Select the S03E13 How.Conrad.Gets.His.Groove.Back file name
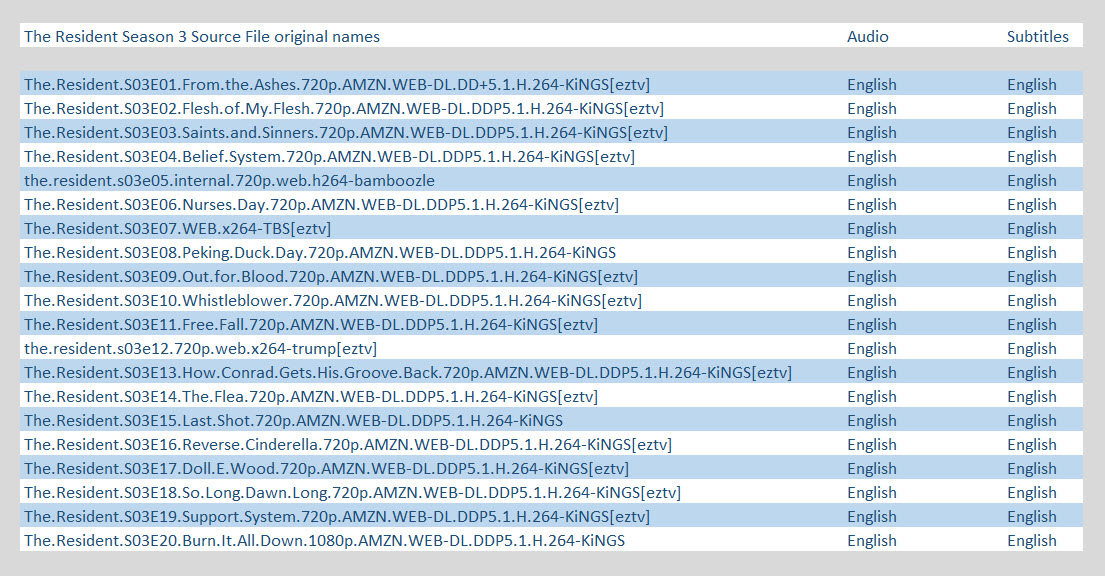The height and width of the screenshot is (576, 1105). (408, 372)
